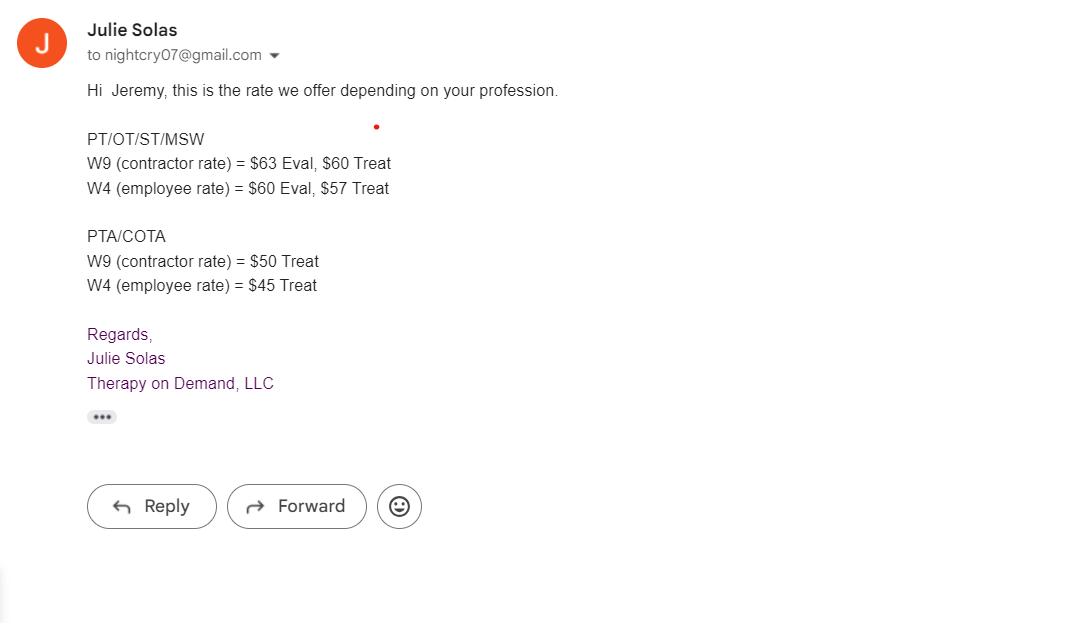This screenshot has height=623, width=1083.
Task: Click Julie Solas in the purple signature
Action: [x=126, y=358]
